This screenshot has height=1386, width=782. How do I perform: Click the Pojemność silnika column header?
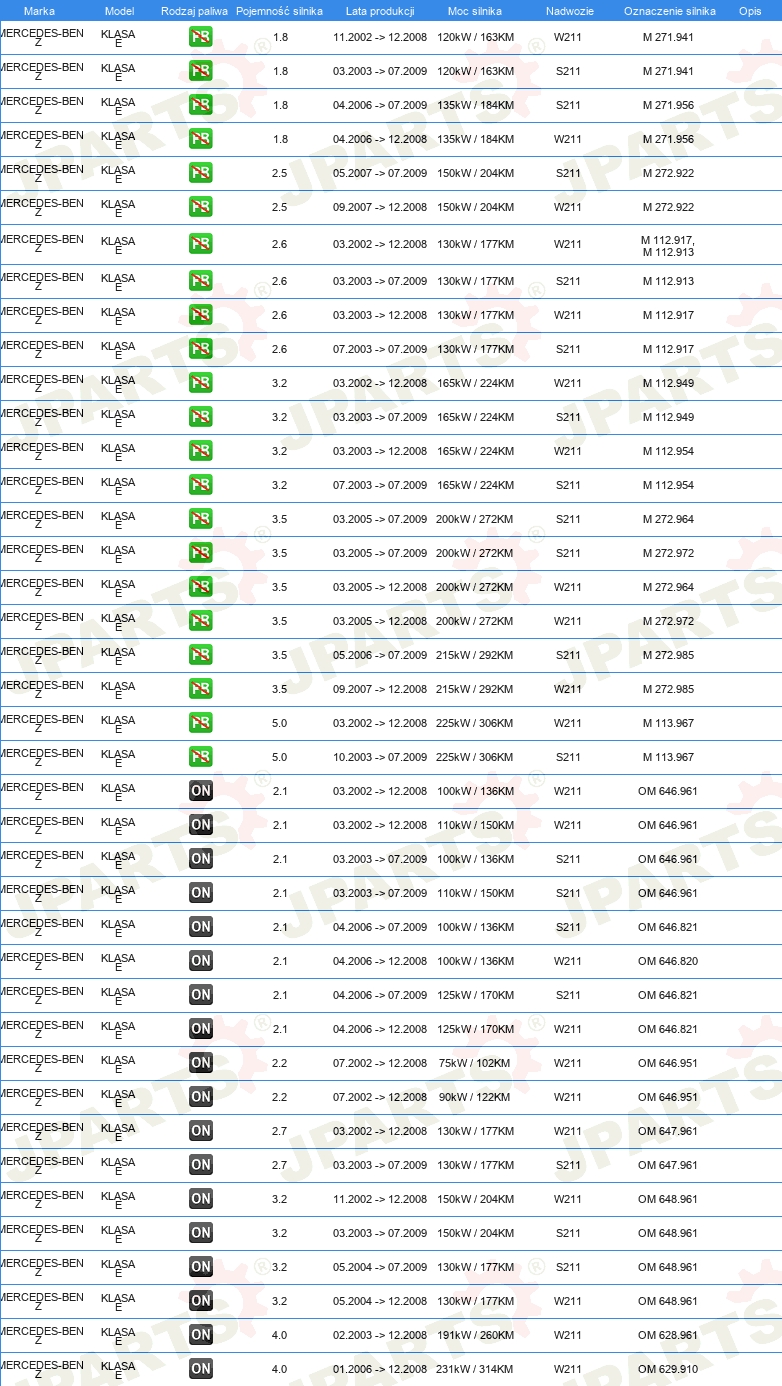tap(279, 11)
